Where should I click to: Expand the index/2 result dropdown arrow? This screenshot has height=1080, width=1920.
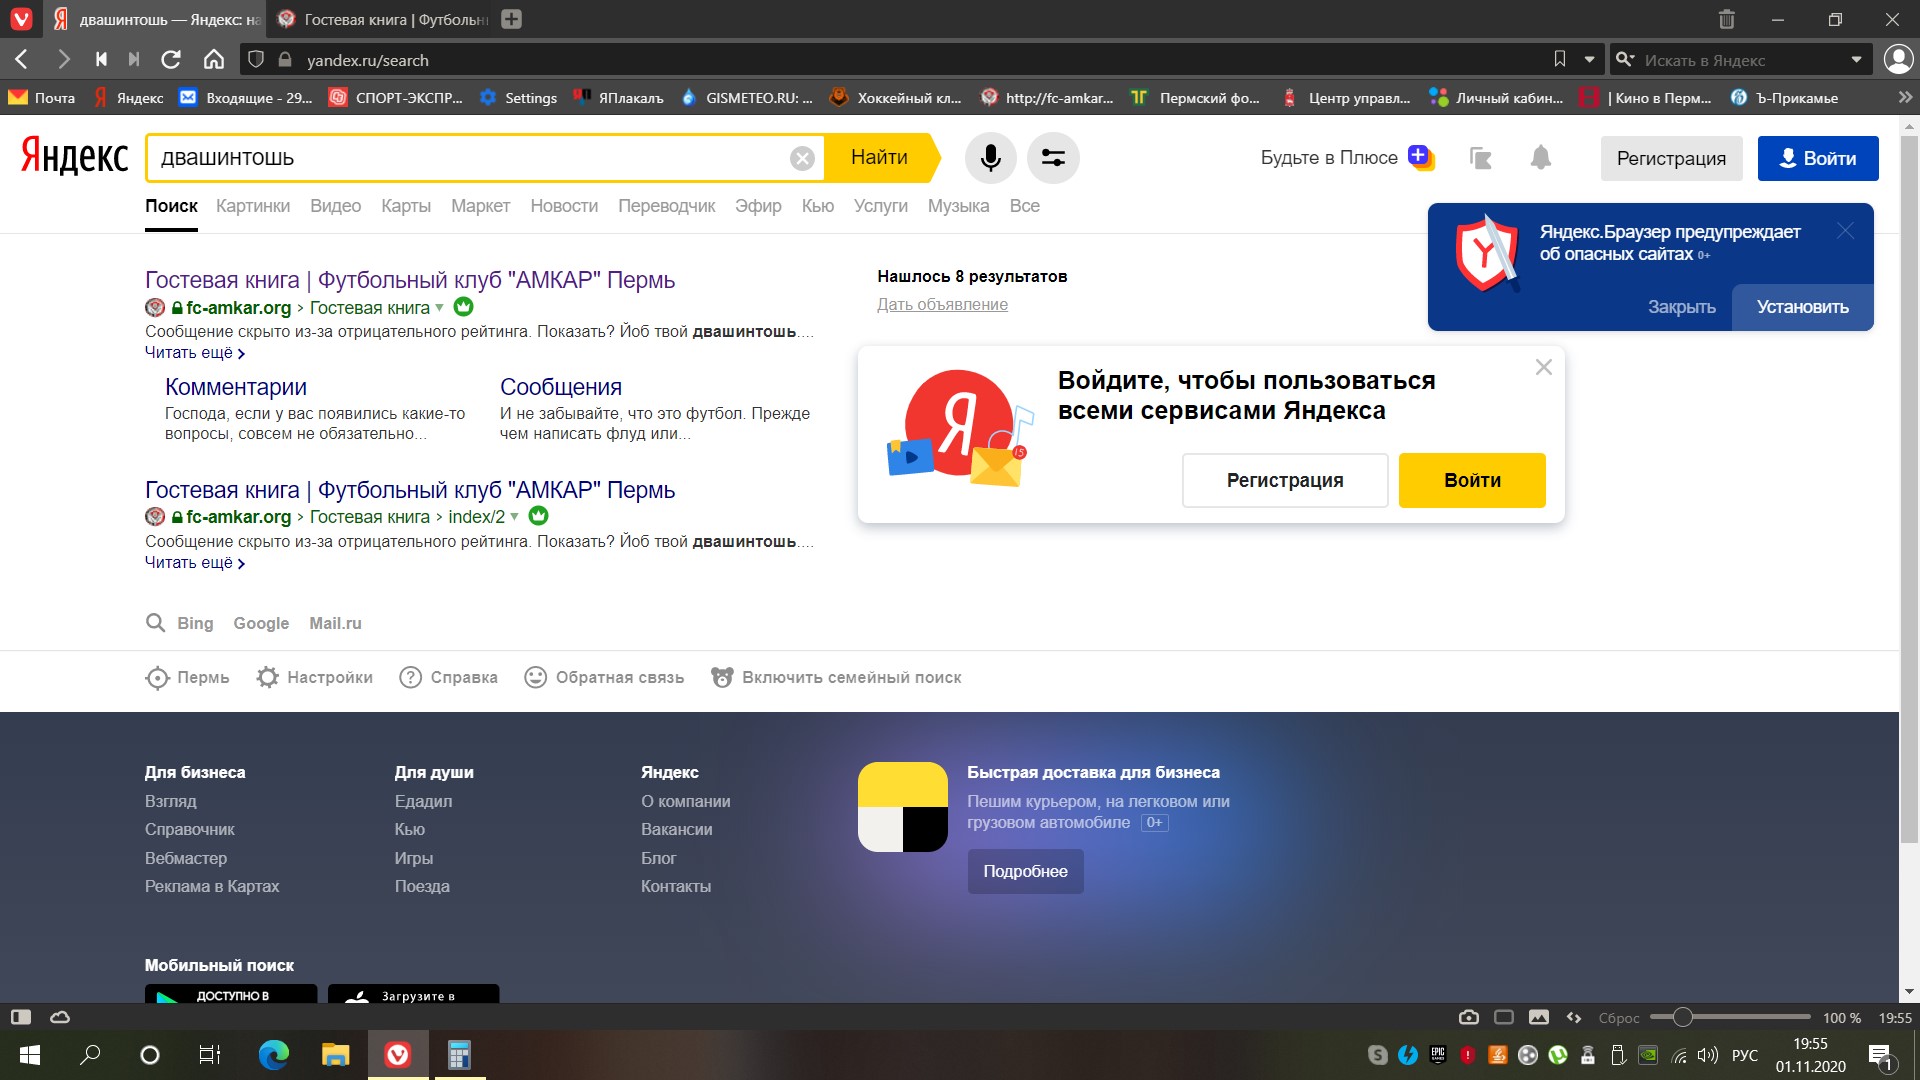[514, 517]
